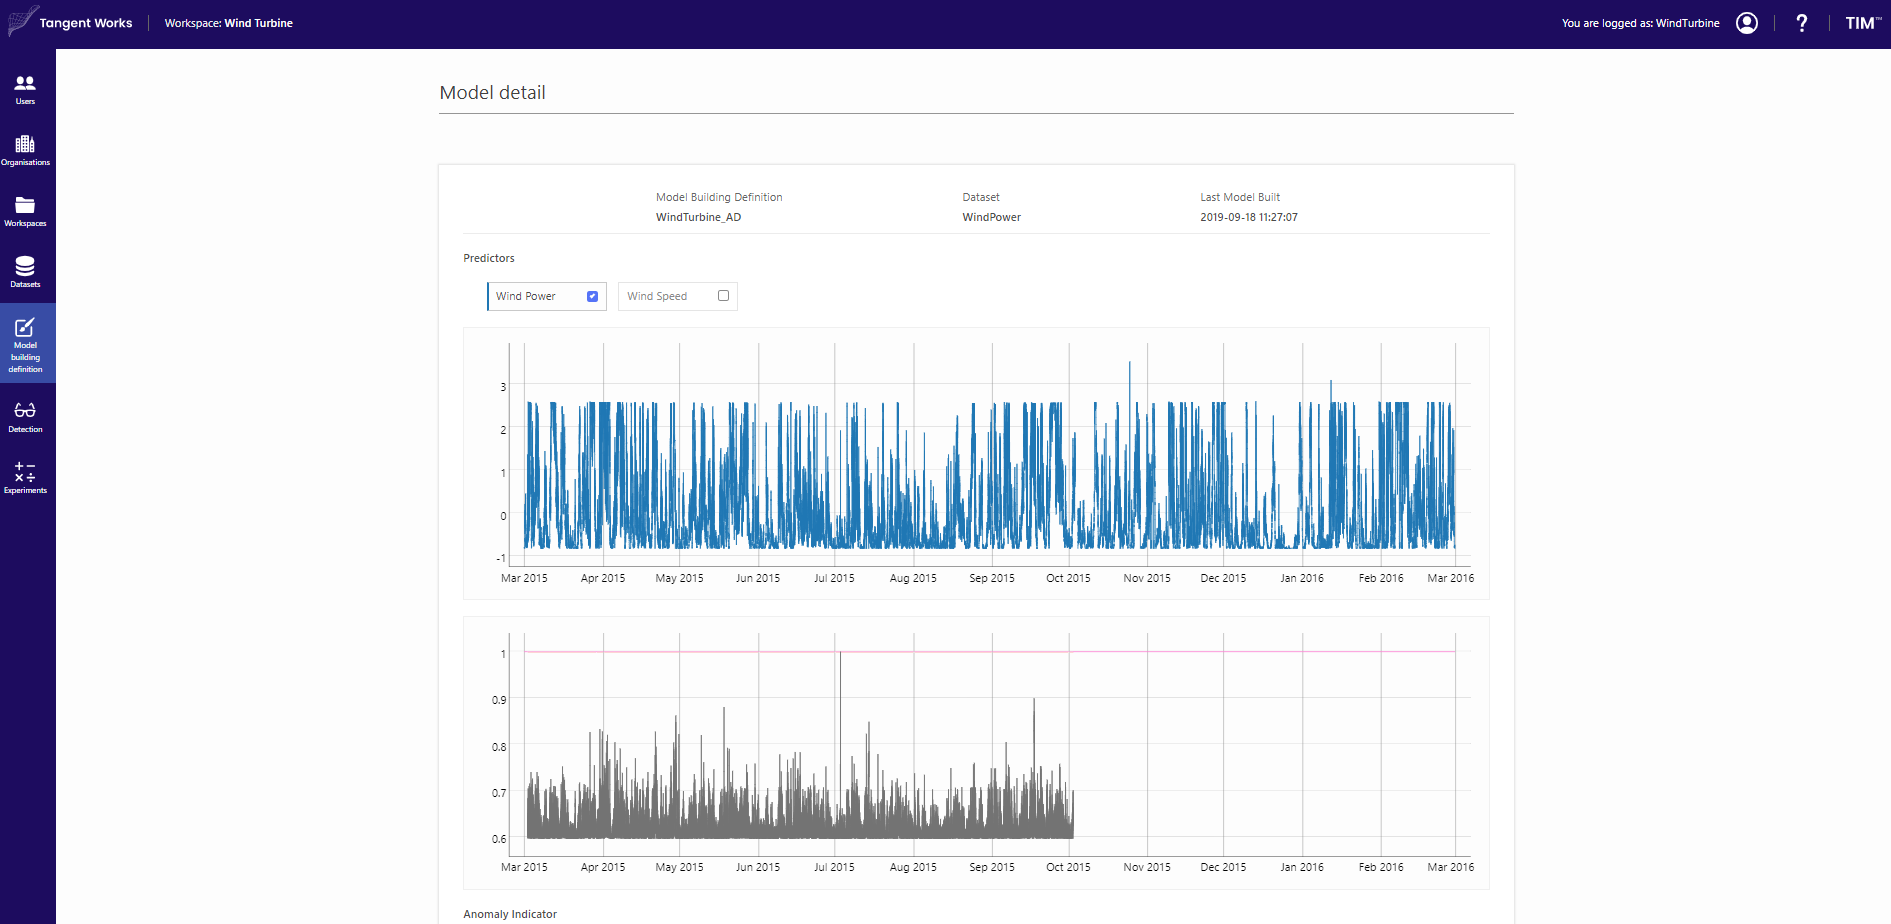1891x924 pixels.
Task: Click the TIM logo in the header
Action: (1862, 23)
